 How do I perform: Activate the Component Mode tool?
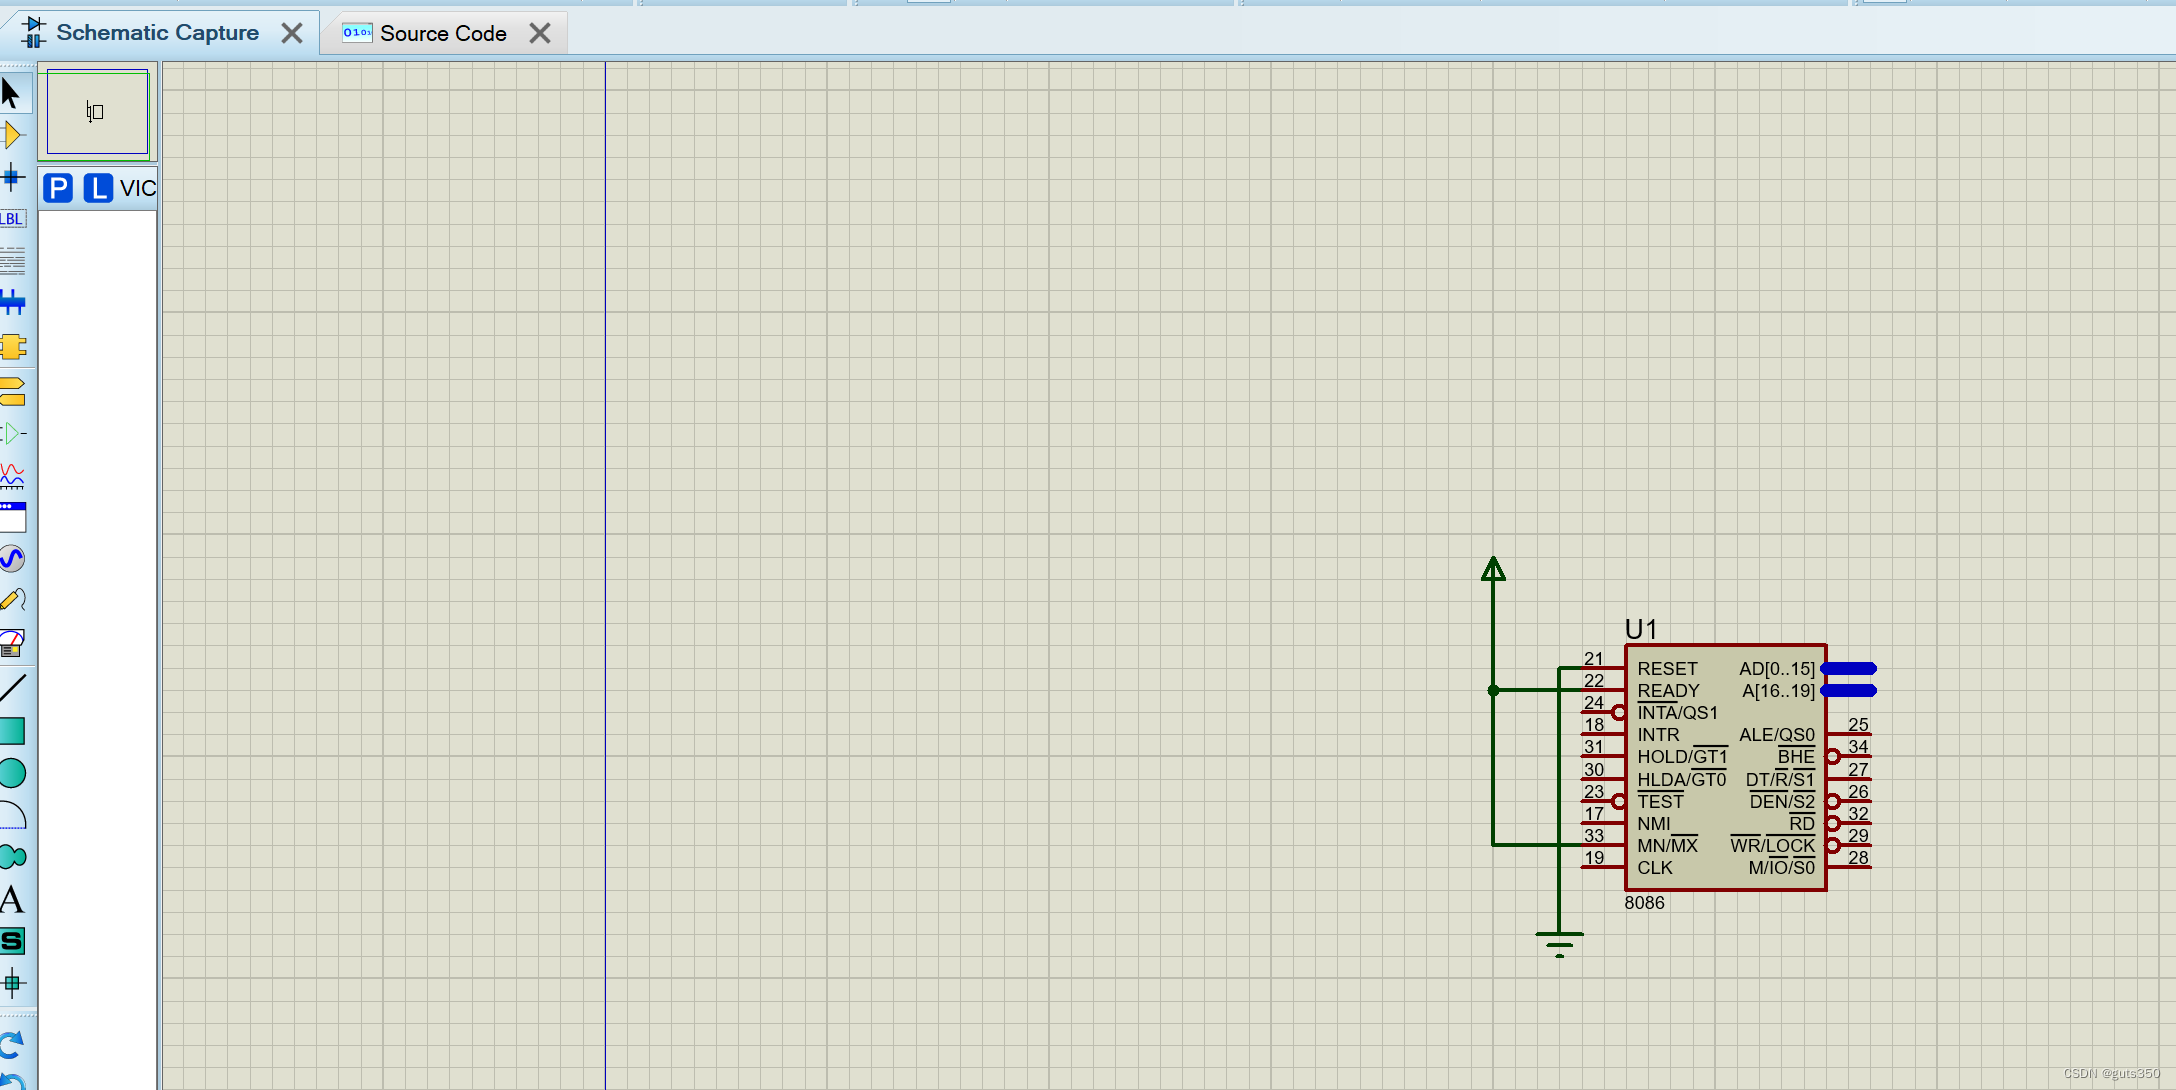click(x=12, y=135)
